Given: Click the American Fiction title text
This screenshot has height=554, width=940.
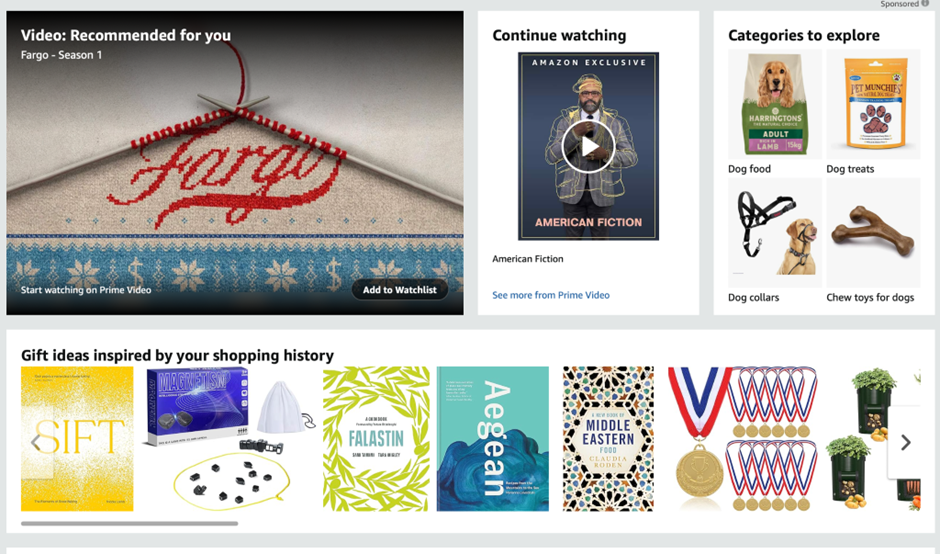Looking at the screenshot, I should [x=528, y=259].
